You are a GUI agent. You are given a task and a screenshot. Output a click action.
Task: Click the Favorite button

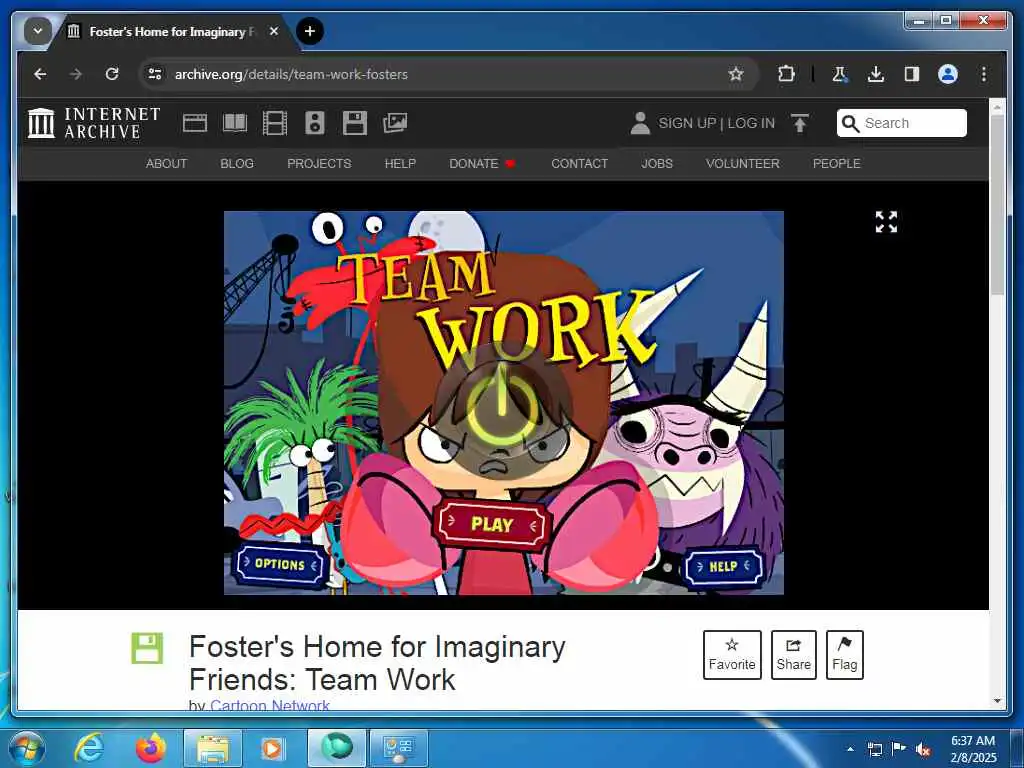(x=732, y=654)
